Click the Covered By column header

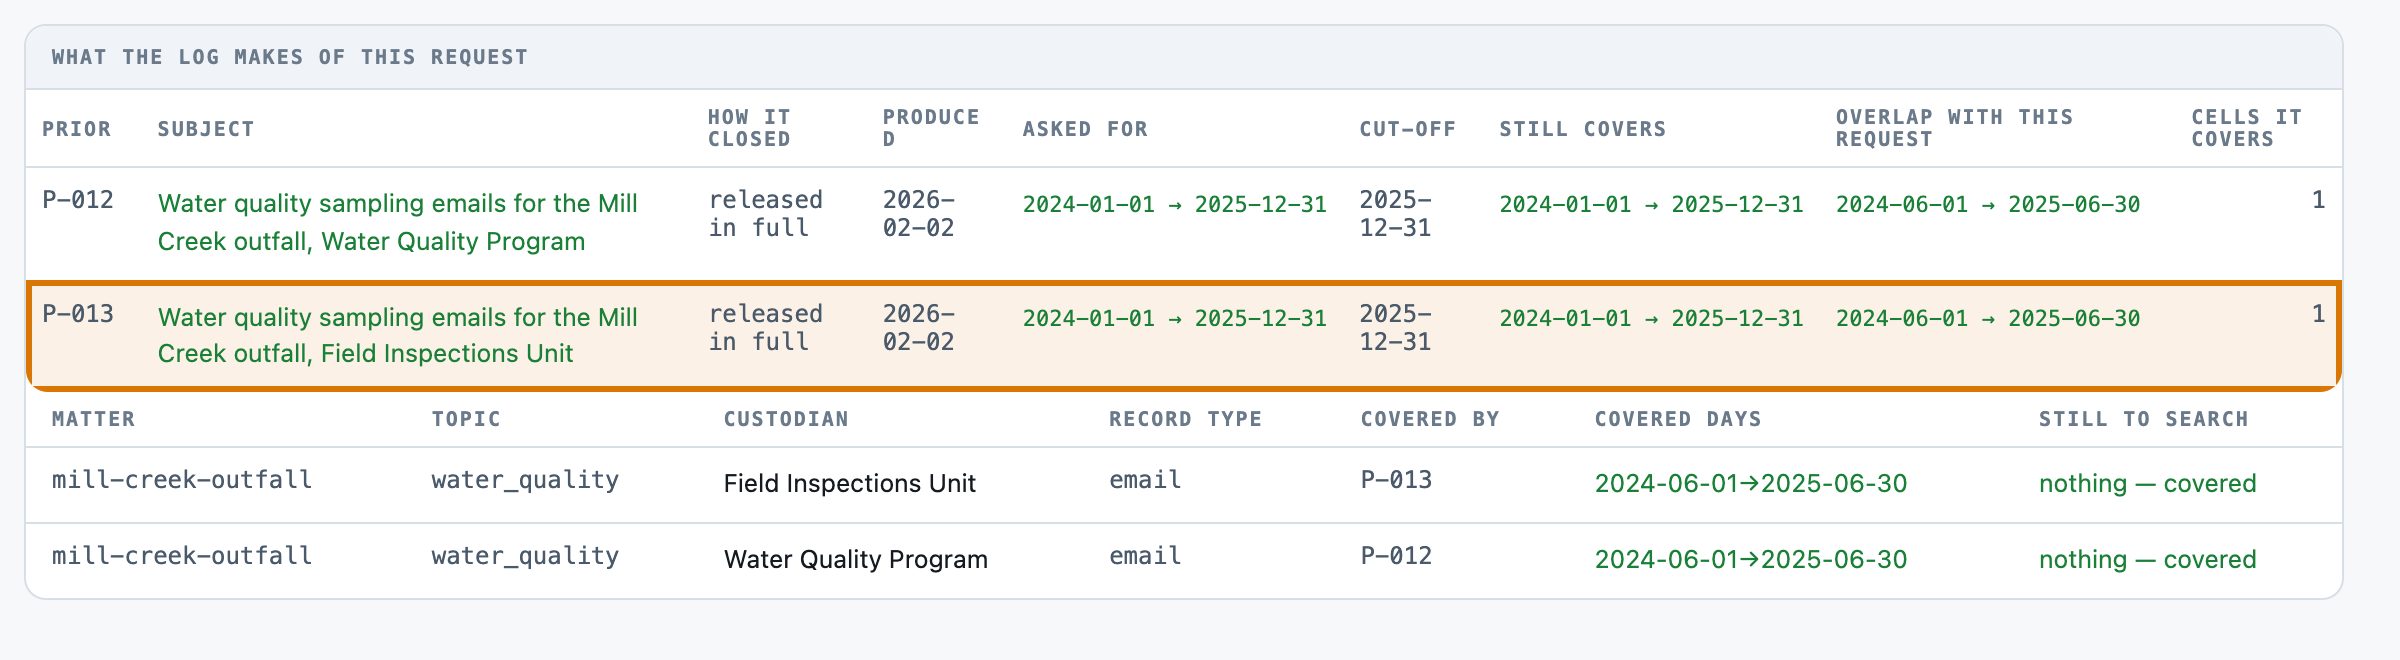(1430, 419)
